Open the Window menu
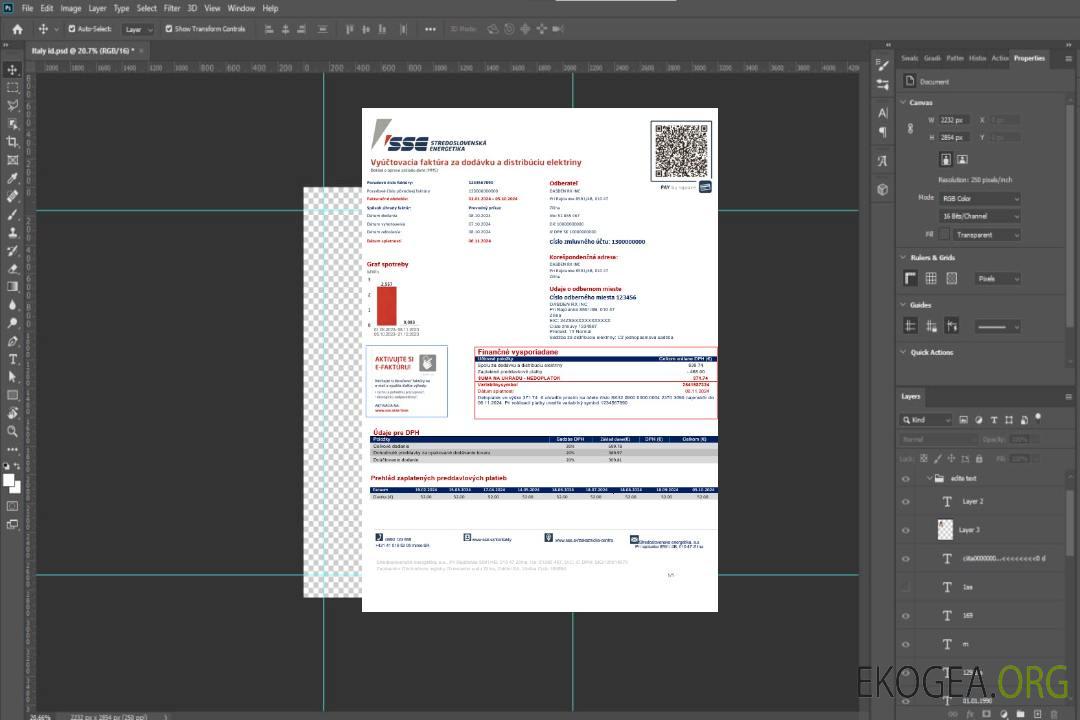 click(241, 8)
